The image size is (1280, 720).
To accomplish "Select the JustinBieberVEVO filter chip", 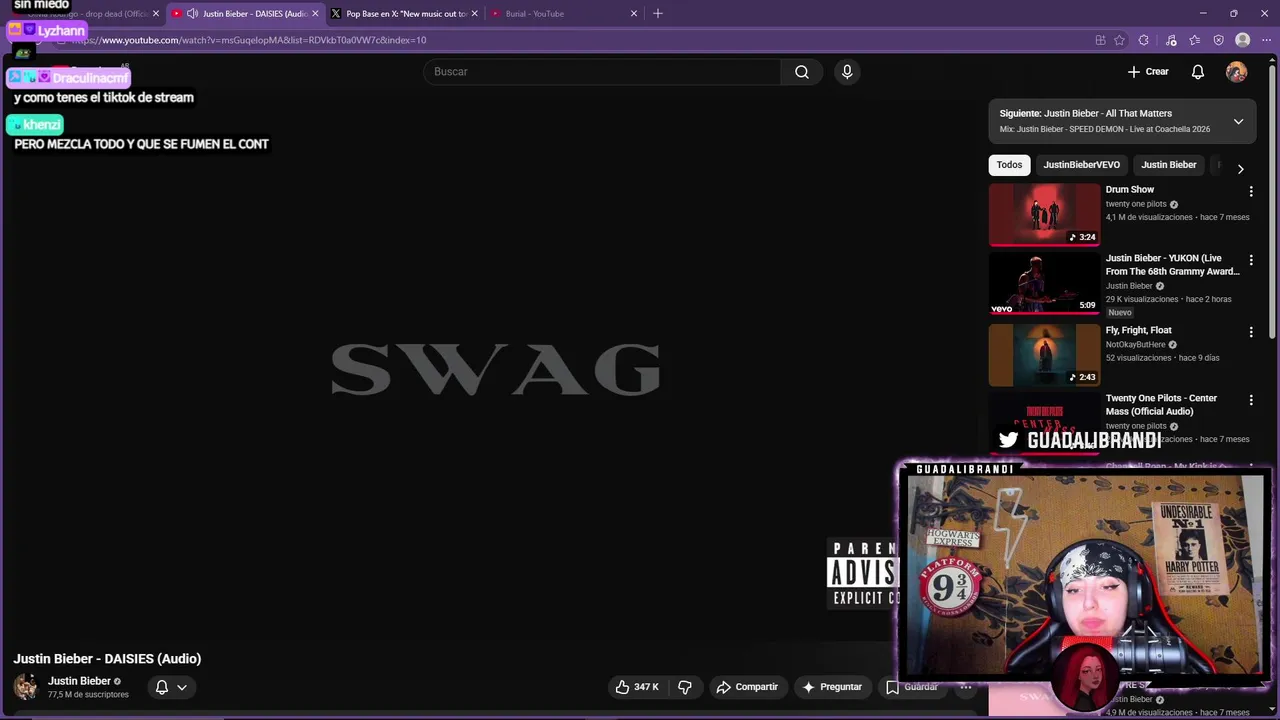I will click(x=1081, y=165).
